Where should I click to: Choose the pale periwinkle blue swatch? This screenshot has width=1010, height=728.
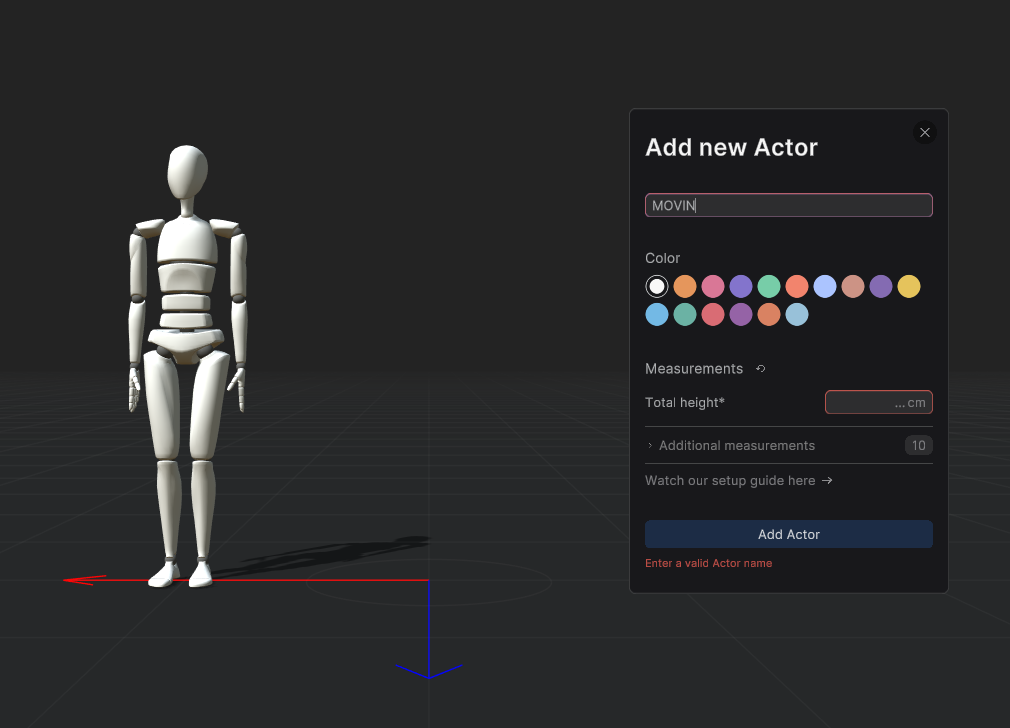point(824,287)
